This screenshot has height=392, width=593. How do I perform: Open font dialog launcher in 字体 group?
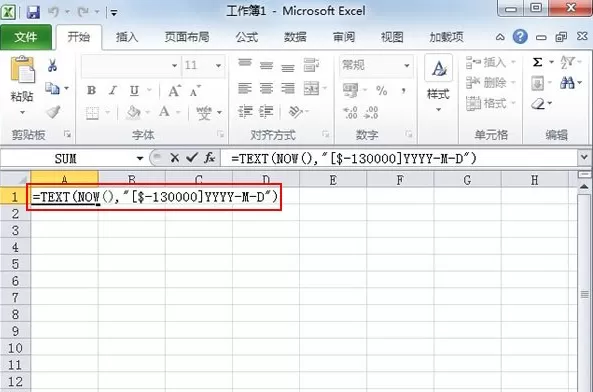(220, 134)
